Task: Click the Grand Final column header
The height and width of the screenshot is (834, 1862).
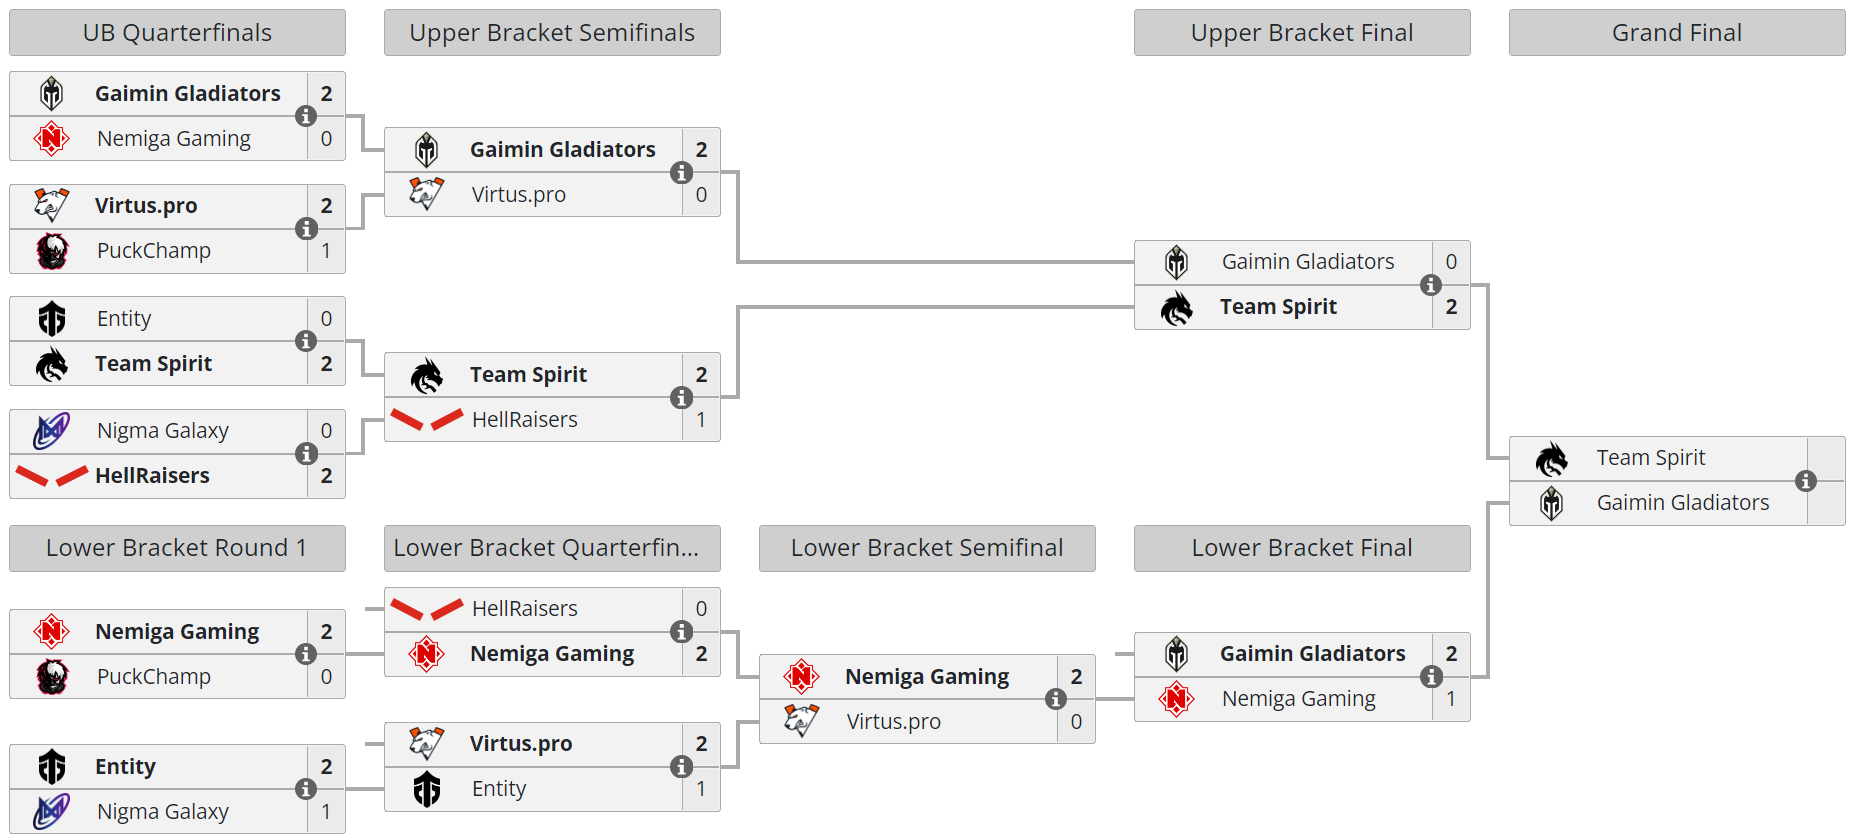Action: tap(1676, 33)
